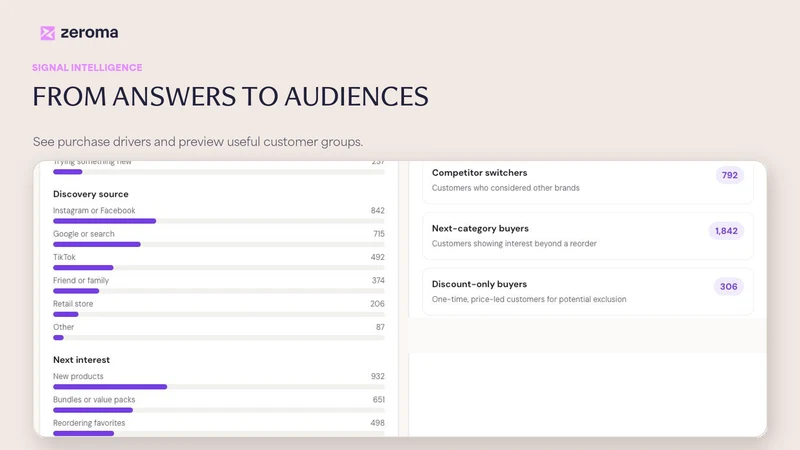Click the Discovery source section heading

[x=91, y=194]
